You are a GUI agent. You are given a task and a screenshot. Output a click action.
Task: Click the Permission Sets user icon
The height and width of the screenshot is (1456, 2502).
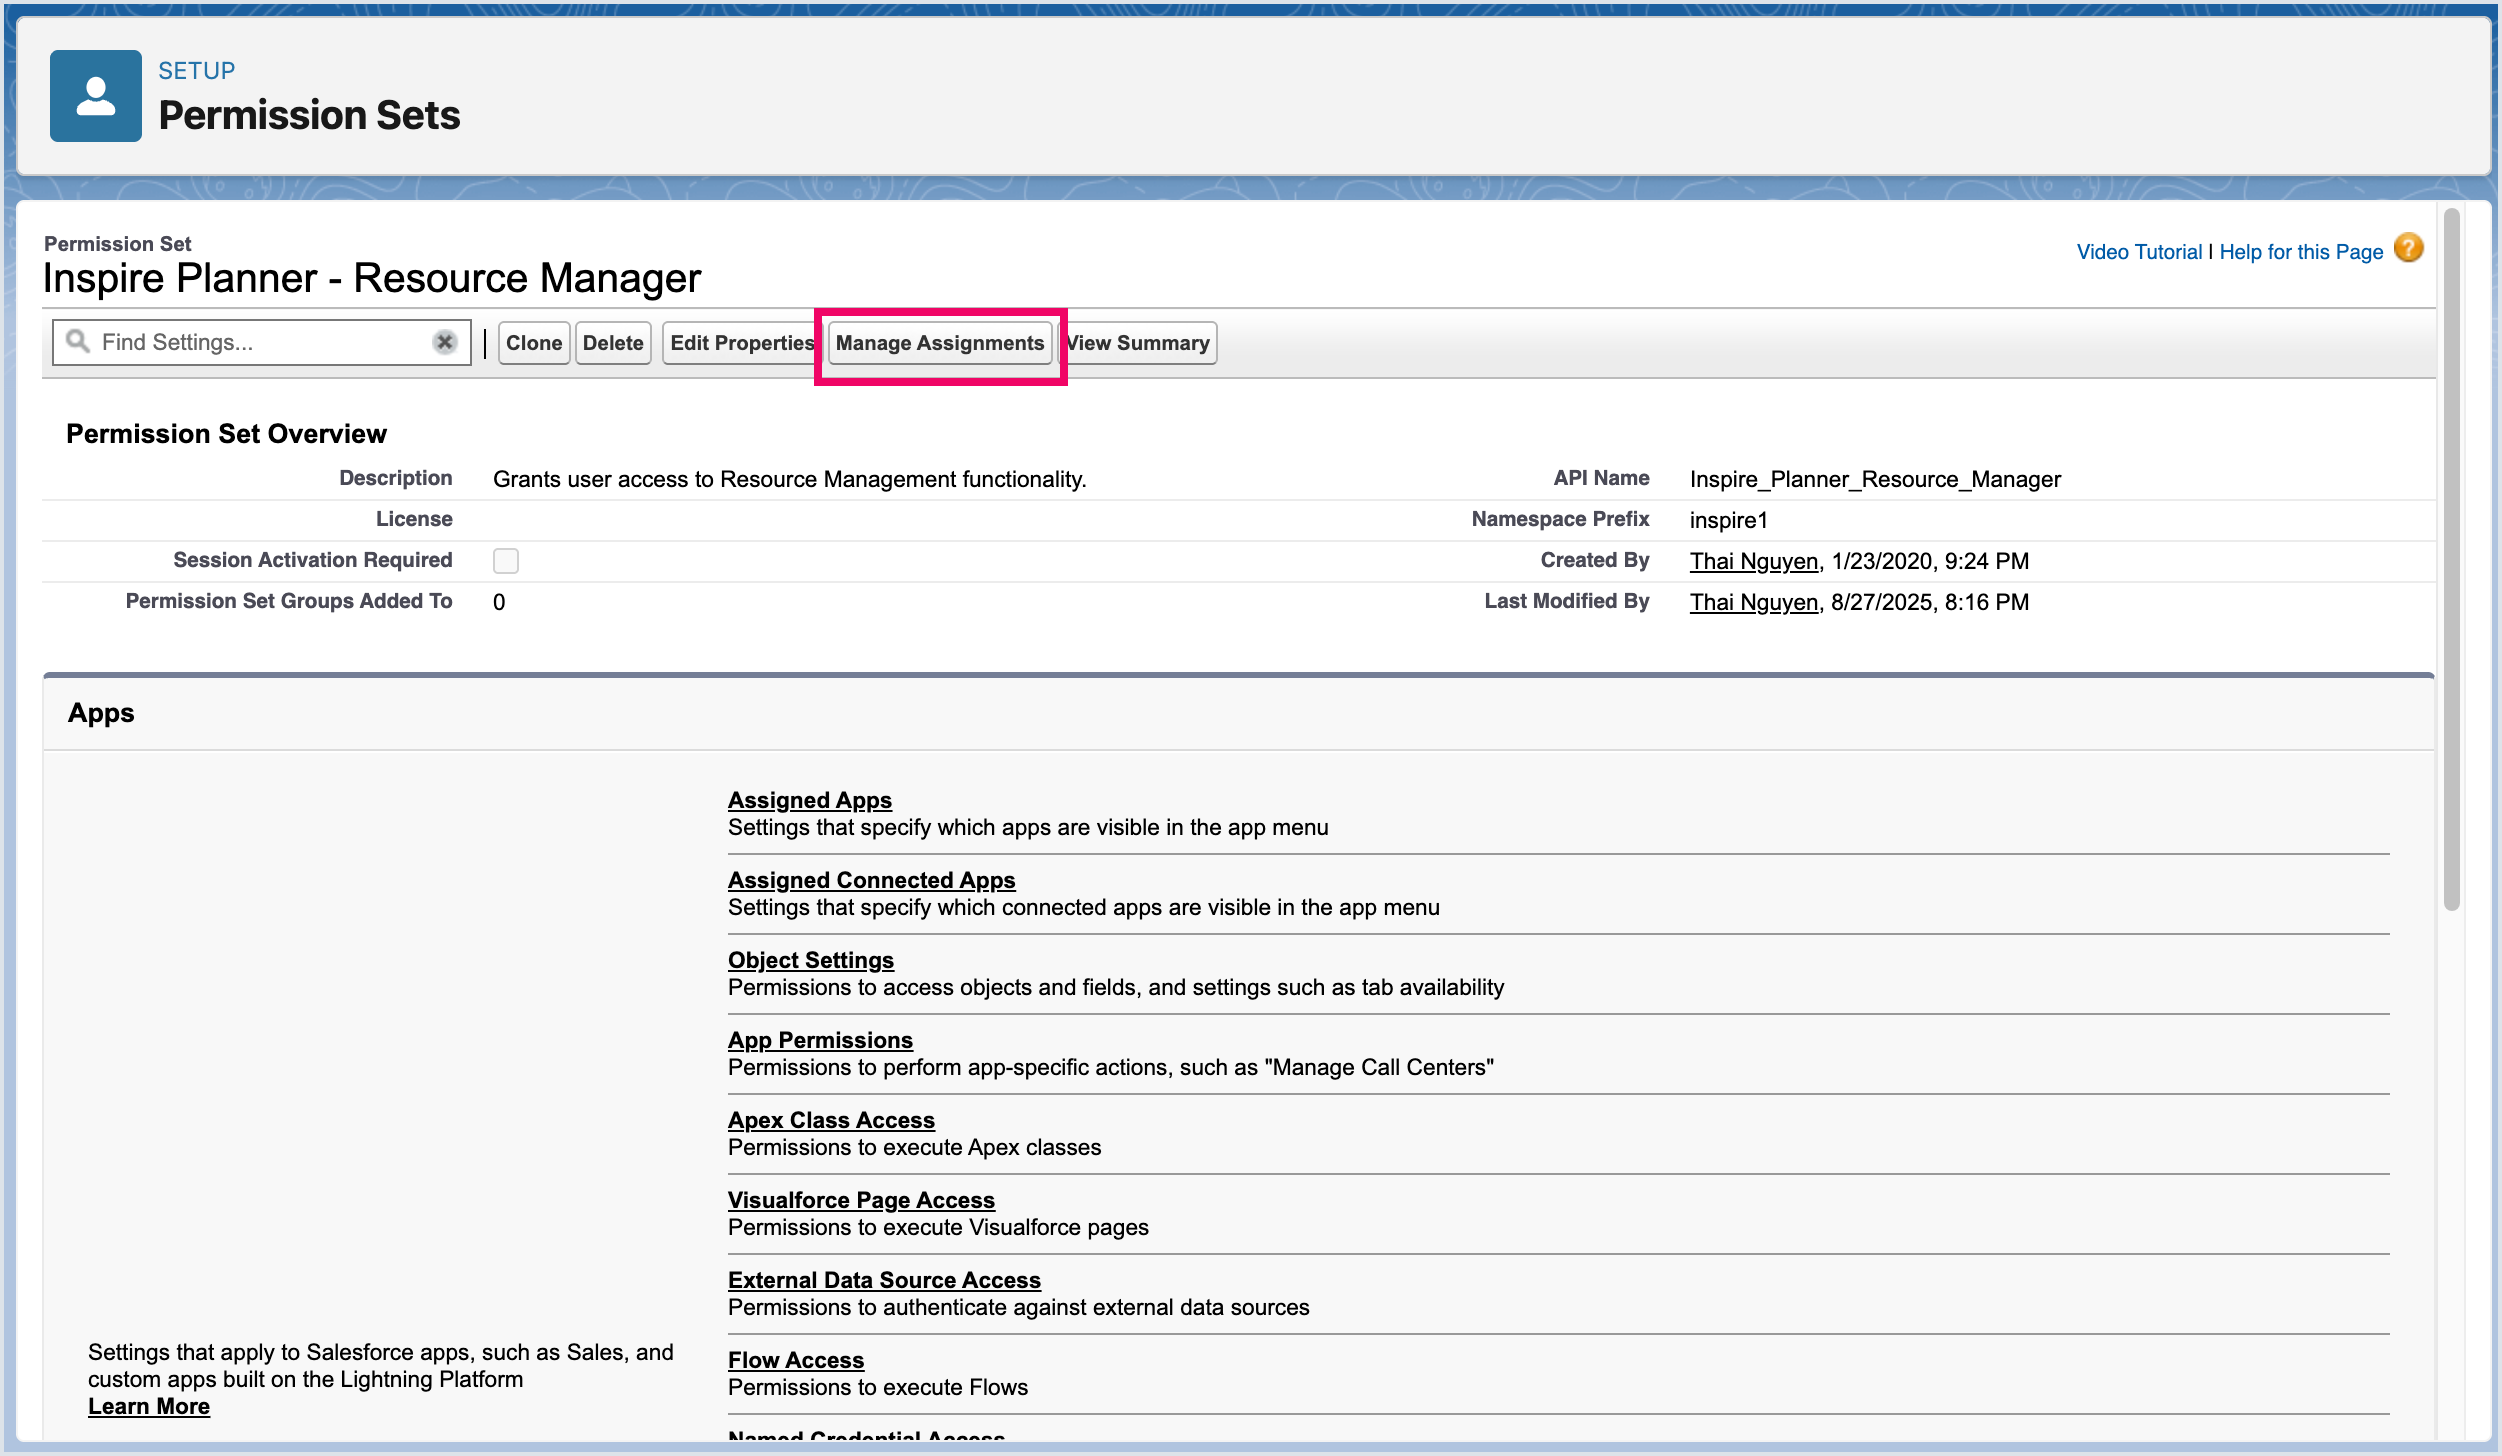[x=96, y=96]
